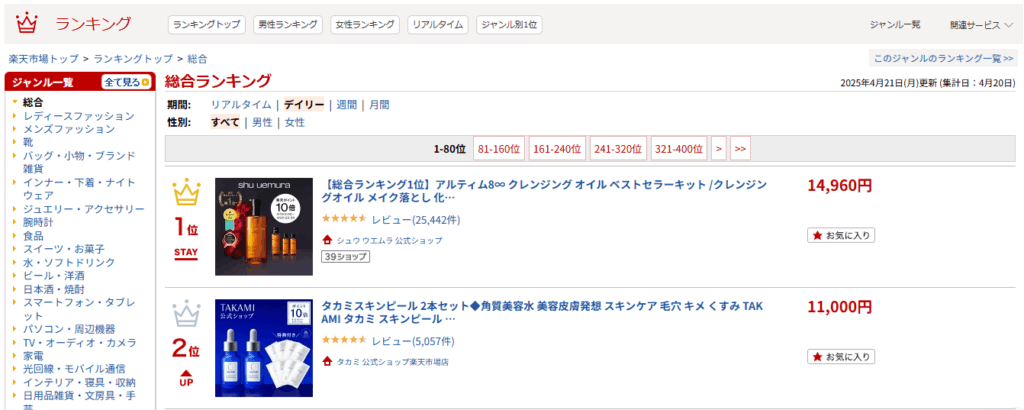Expand the 関連サービス dropdown
Image resolution: width=1024 pixels, height=410 pixels.
coord(982,25)
